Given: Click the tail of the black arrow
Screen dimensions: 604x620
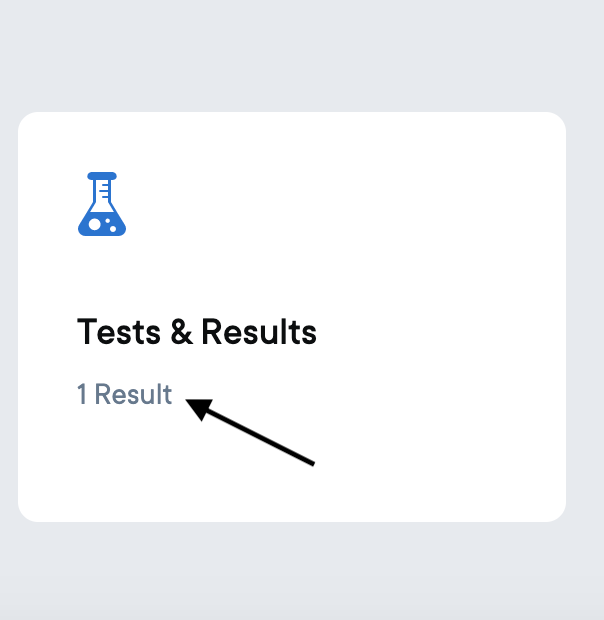Looking at the screenshot, I should pos(306,460).
